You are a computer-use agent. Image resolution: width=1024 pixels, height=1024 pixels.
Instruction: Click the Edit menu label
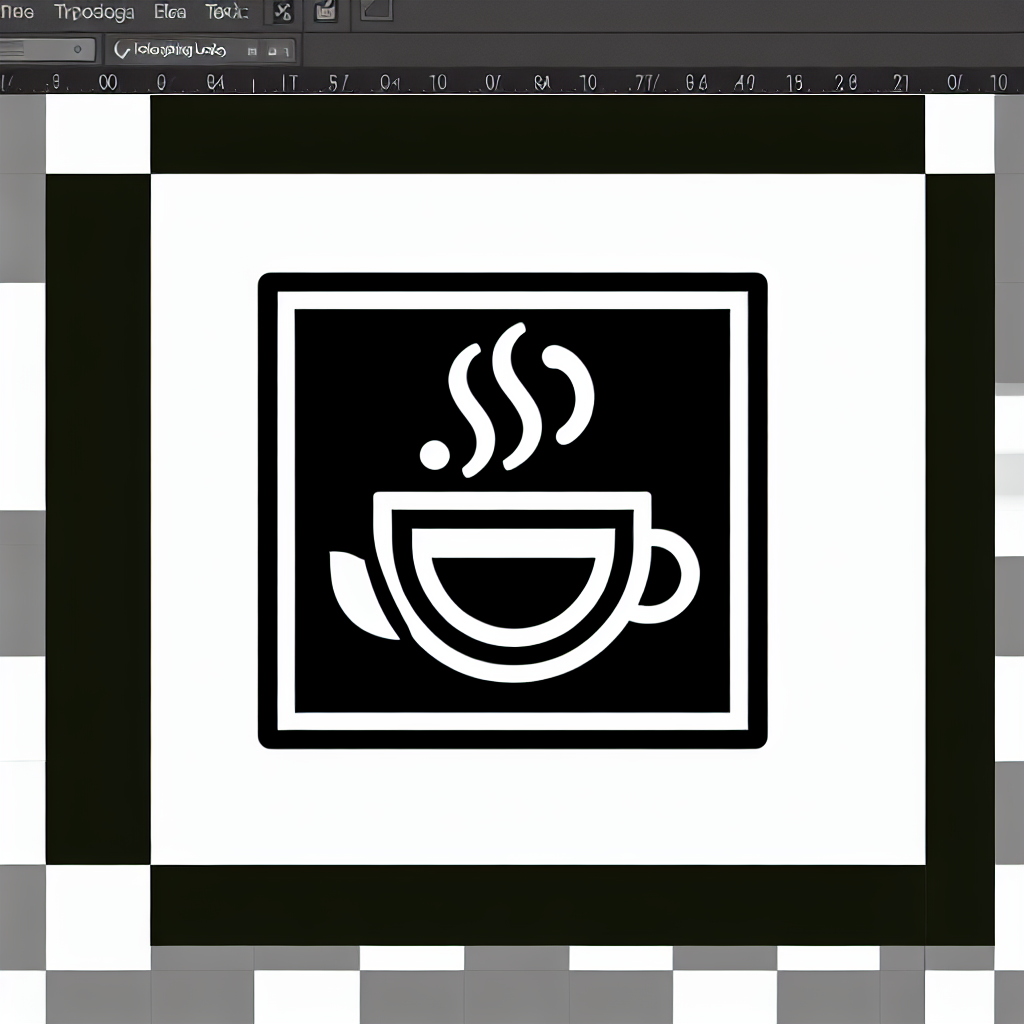point(168,13)
